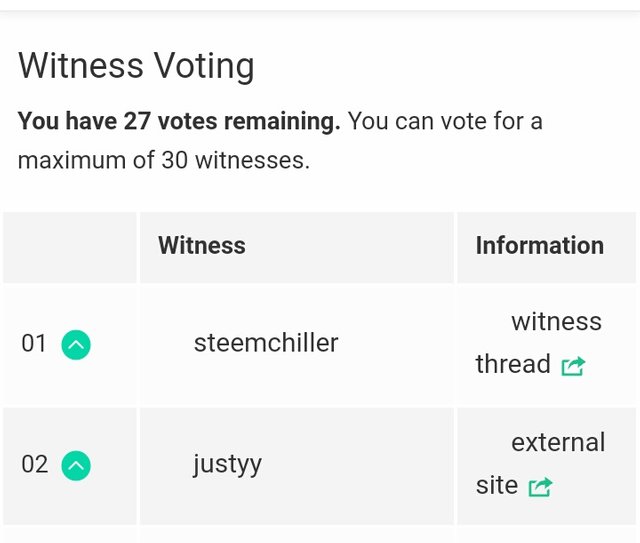Click the word site in justyy's row
Image resolution: width=640 pixels, height=543 pixels.
tap(496, 486)
